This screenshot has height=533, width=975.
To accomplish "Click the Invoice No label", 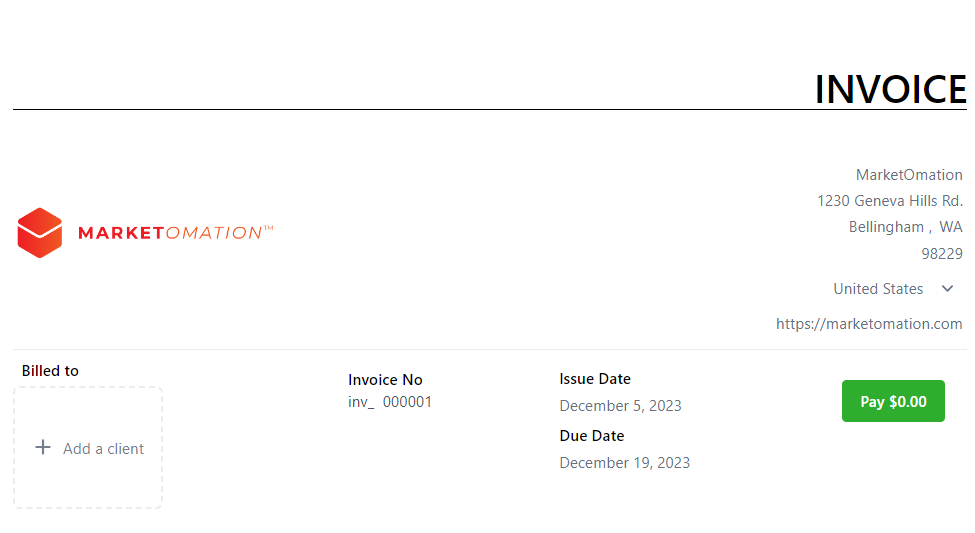I will (x=385, y=379).
